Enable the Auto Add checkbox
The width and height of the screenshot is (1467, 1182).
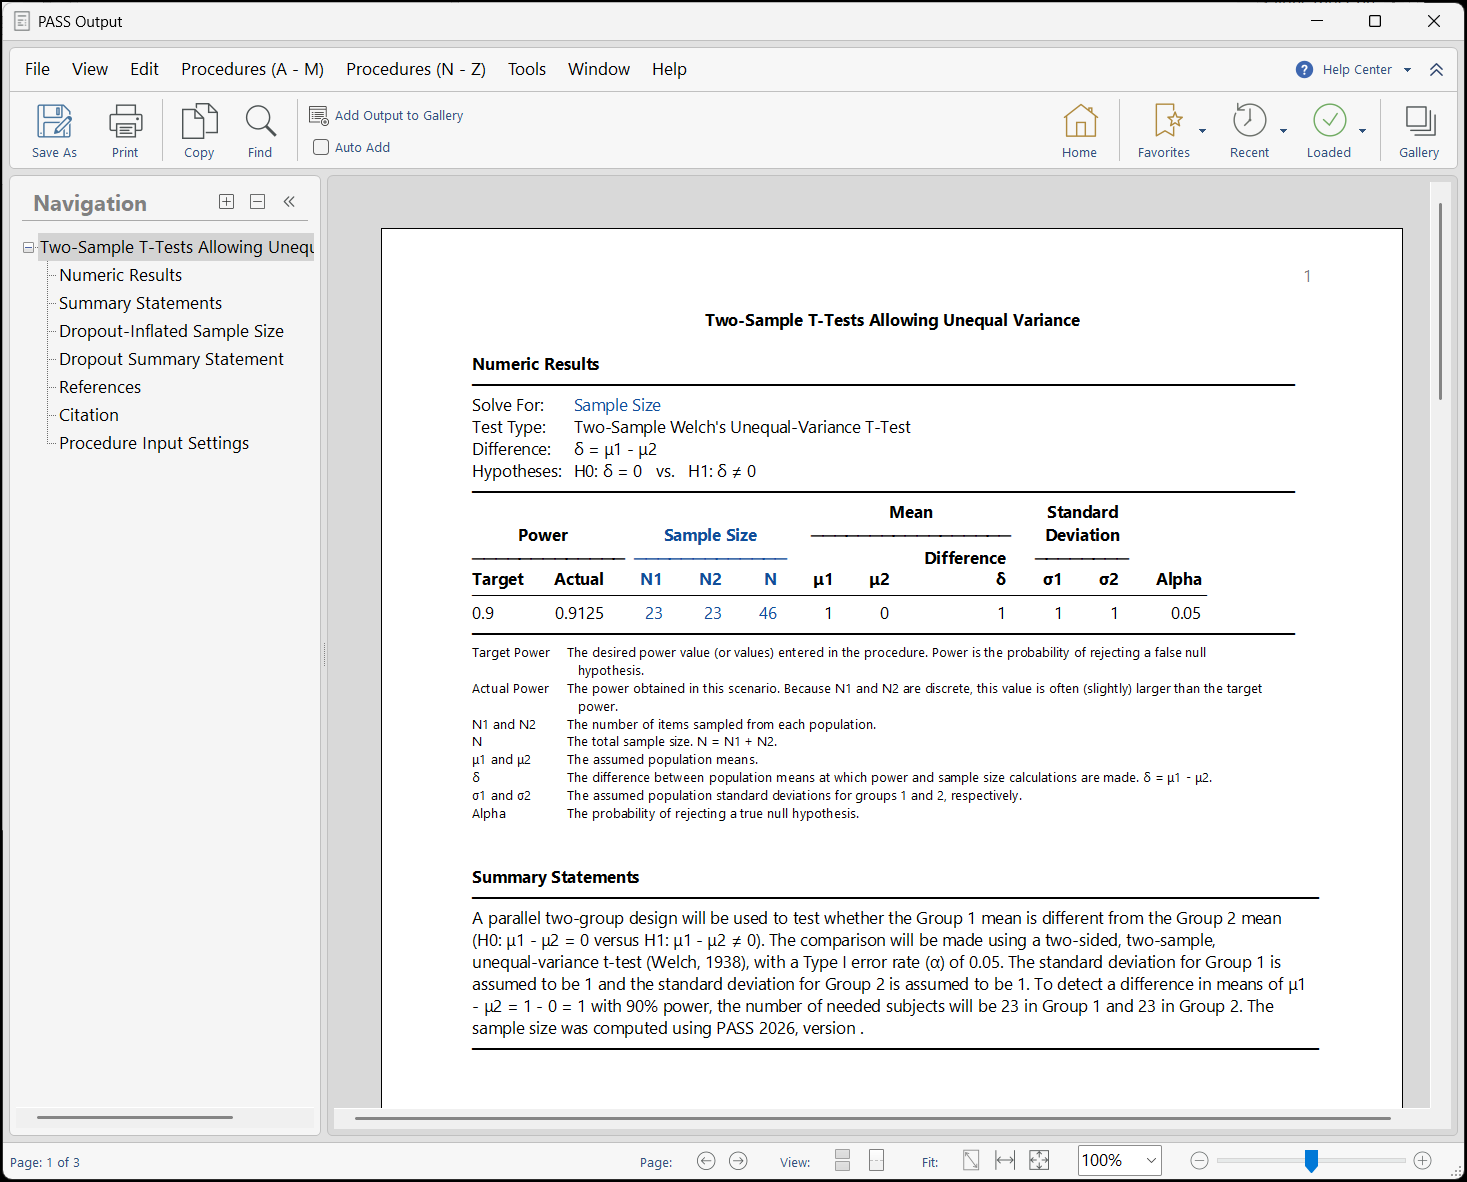click(321, 147)
